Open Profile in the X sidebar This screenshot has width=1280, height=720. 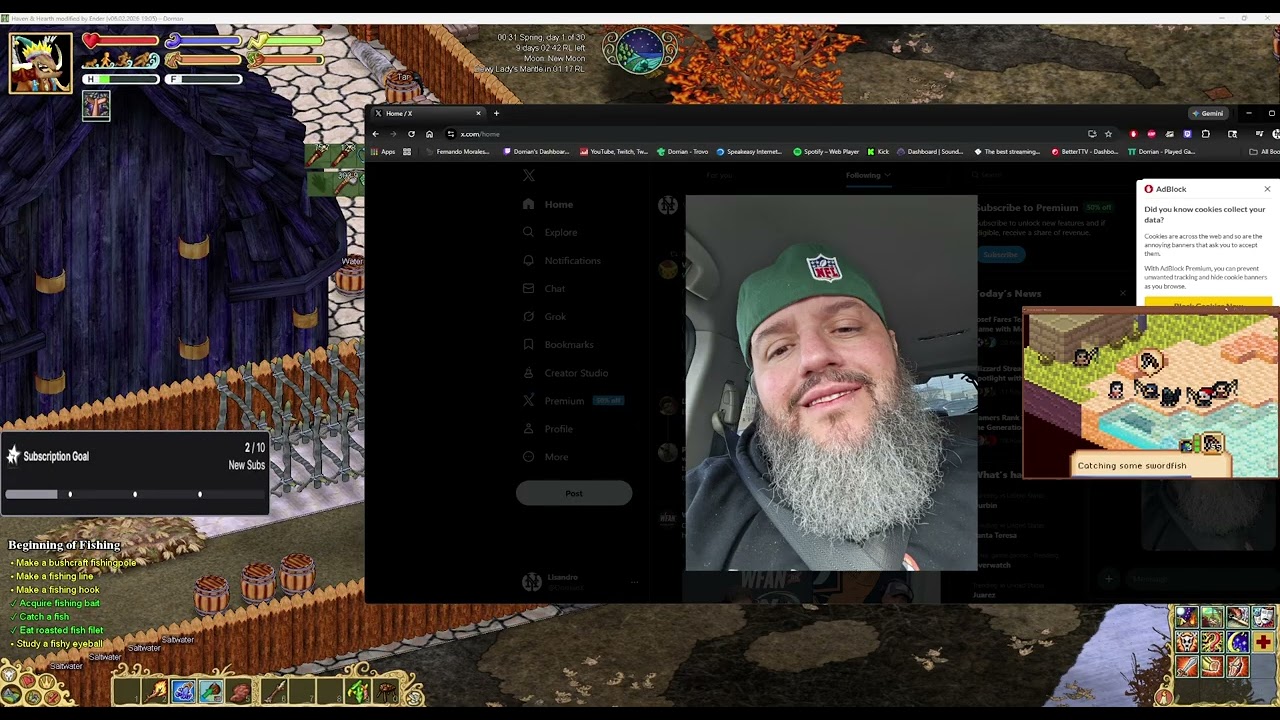pos(547,428)
